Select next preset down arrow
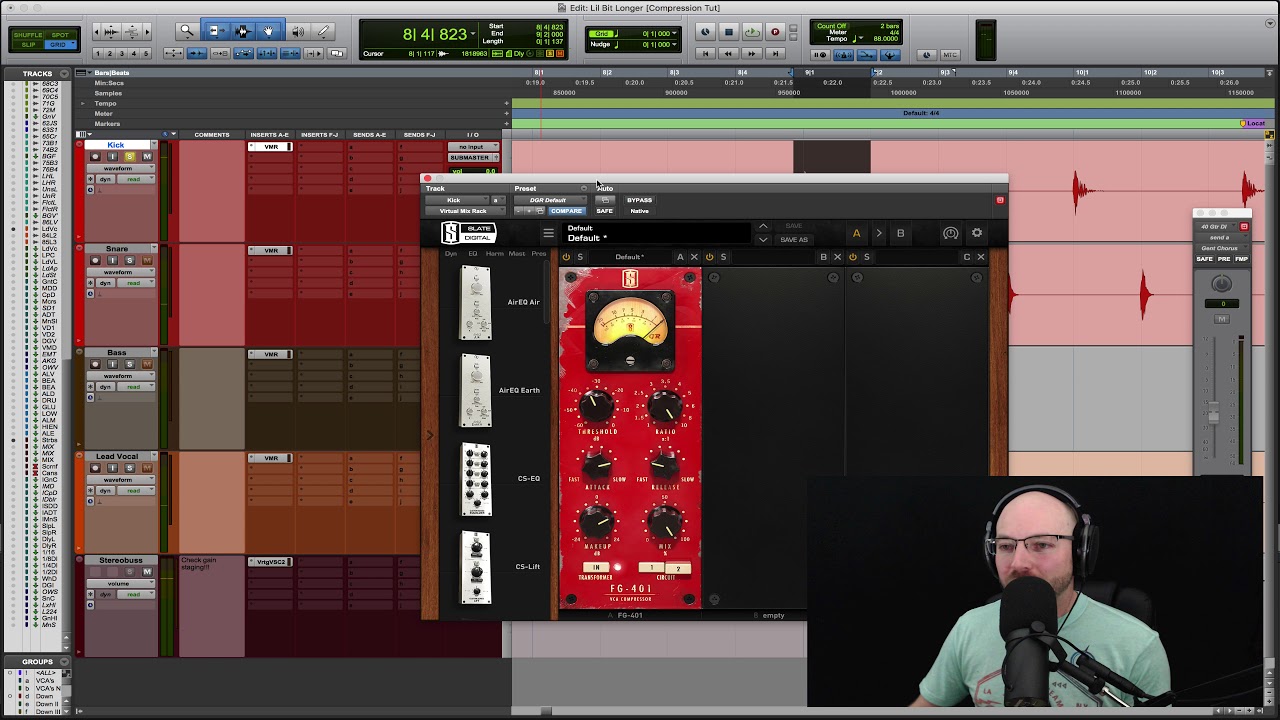1280x720 pixels. (x=763, y=240)
